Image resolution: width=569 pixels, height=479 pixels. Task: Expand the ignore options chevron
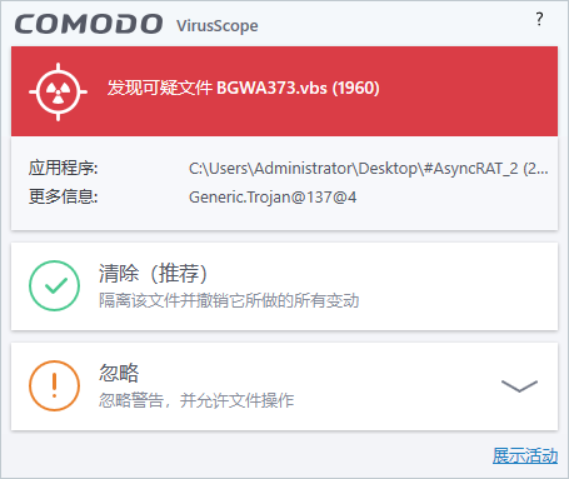tap(519, 386)
